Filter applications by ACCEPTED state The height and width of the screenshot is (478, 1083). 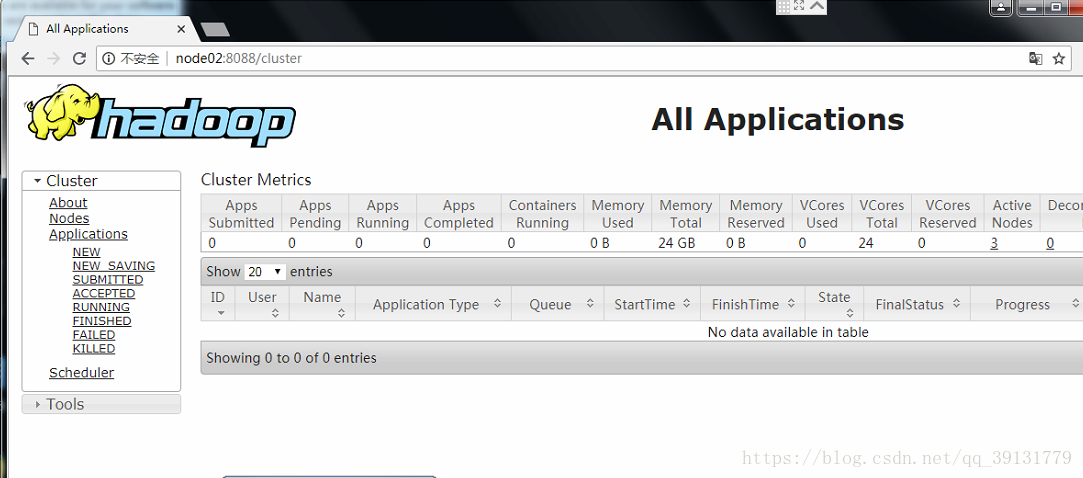[x=104, y=294]
